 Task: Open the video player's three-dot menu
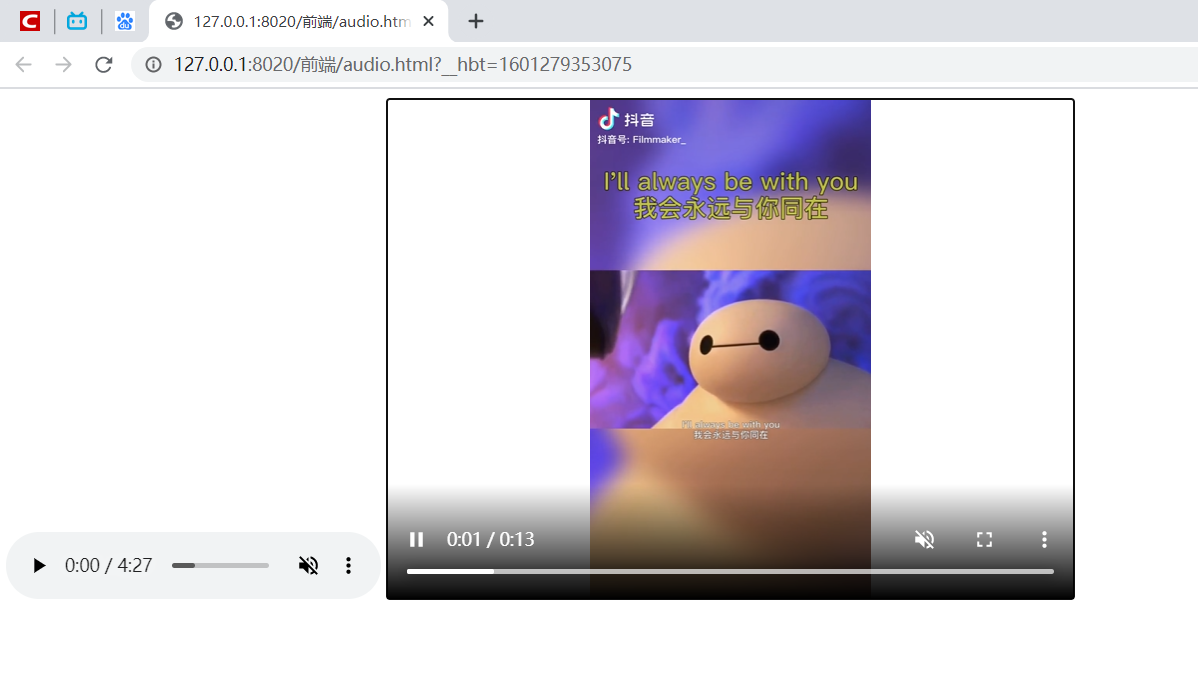(1044, 539)
